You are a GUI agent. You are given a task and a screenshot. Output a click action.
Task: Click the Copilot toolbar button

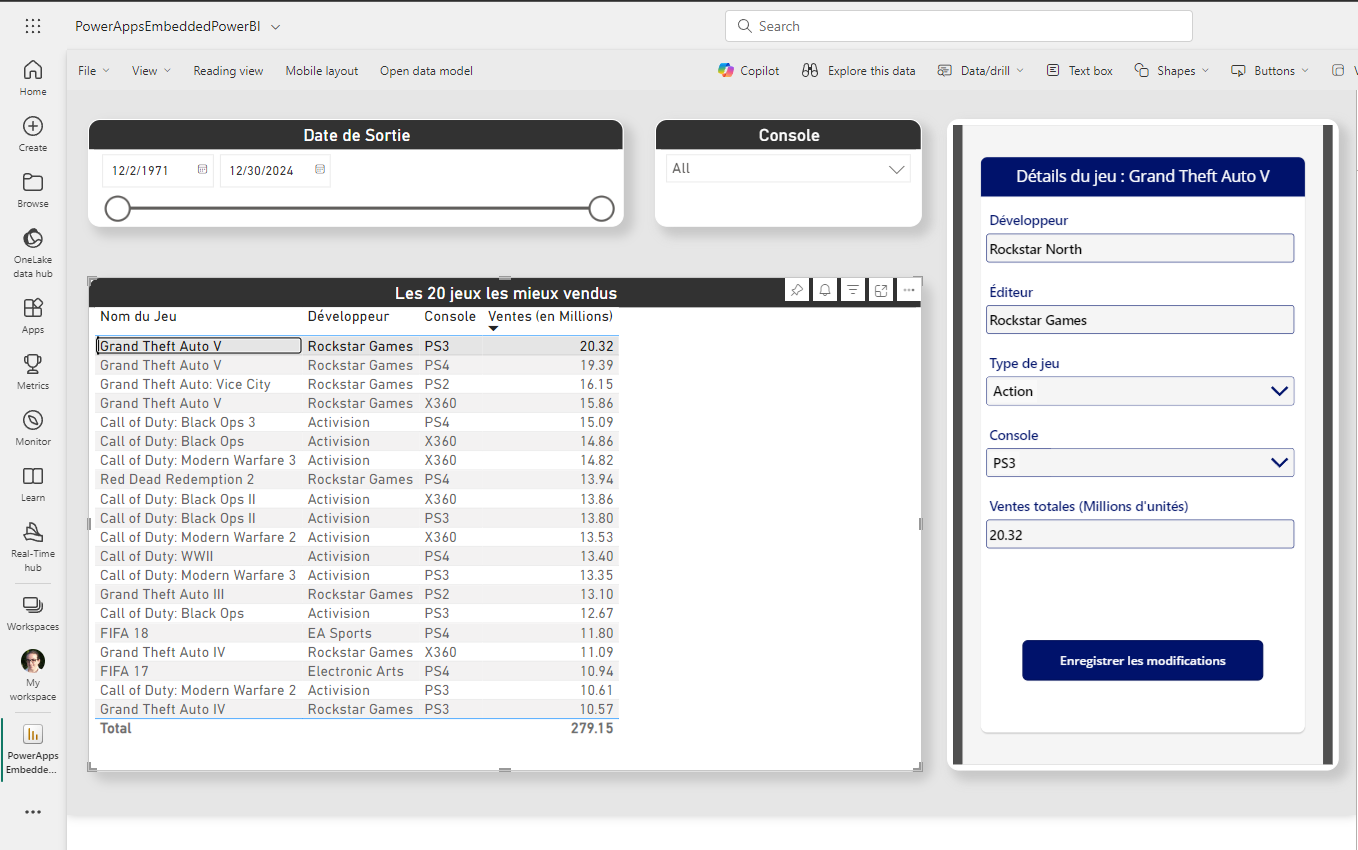(749, 71)
